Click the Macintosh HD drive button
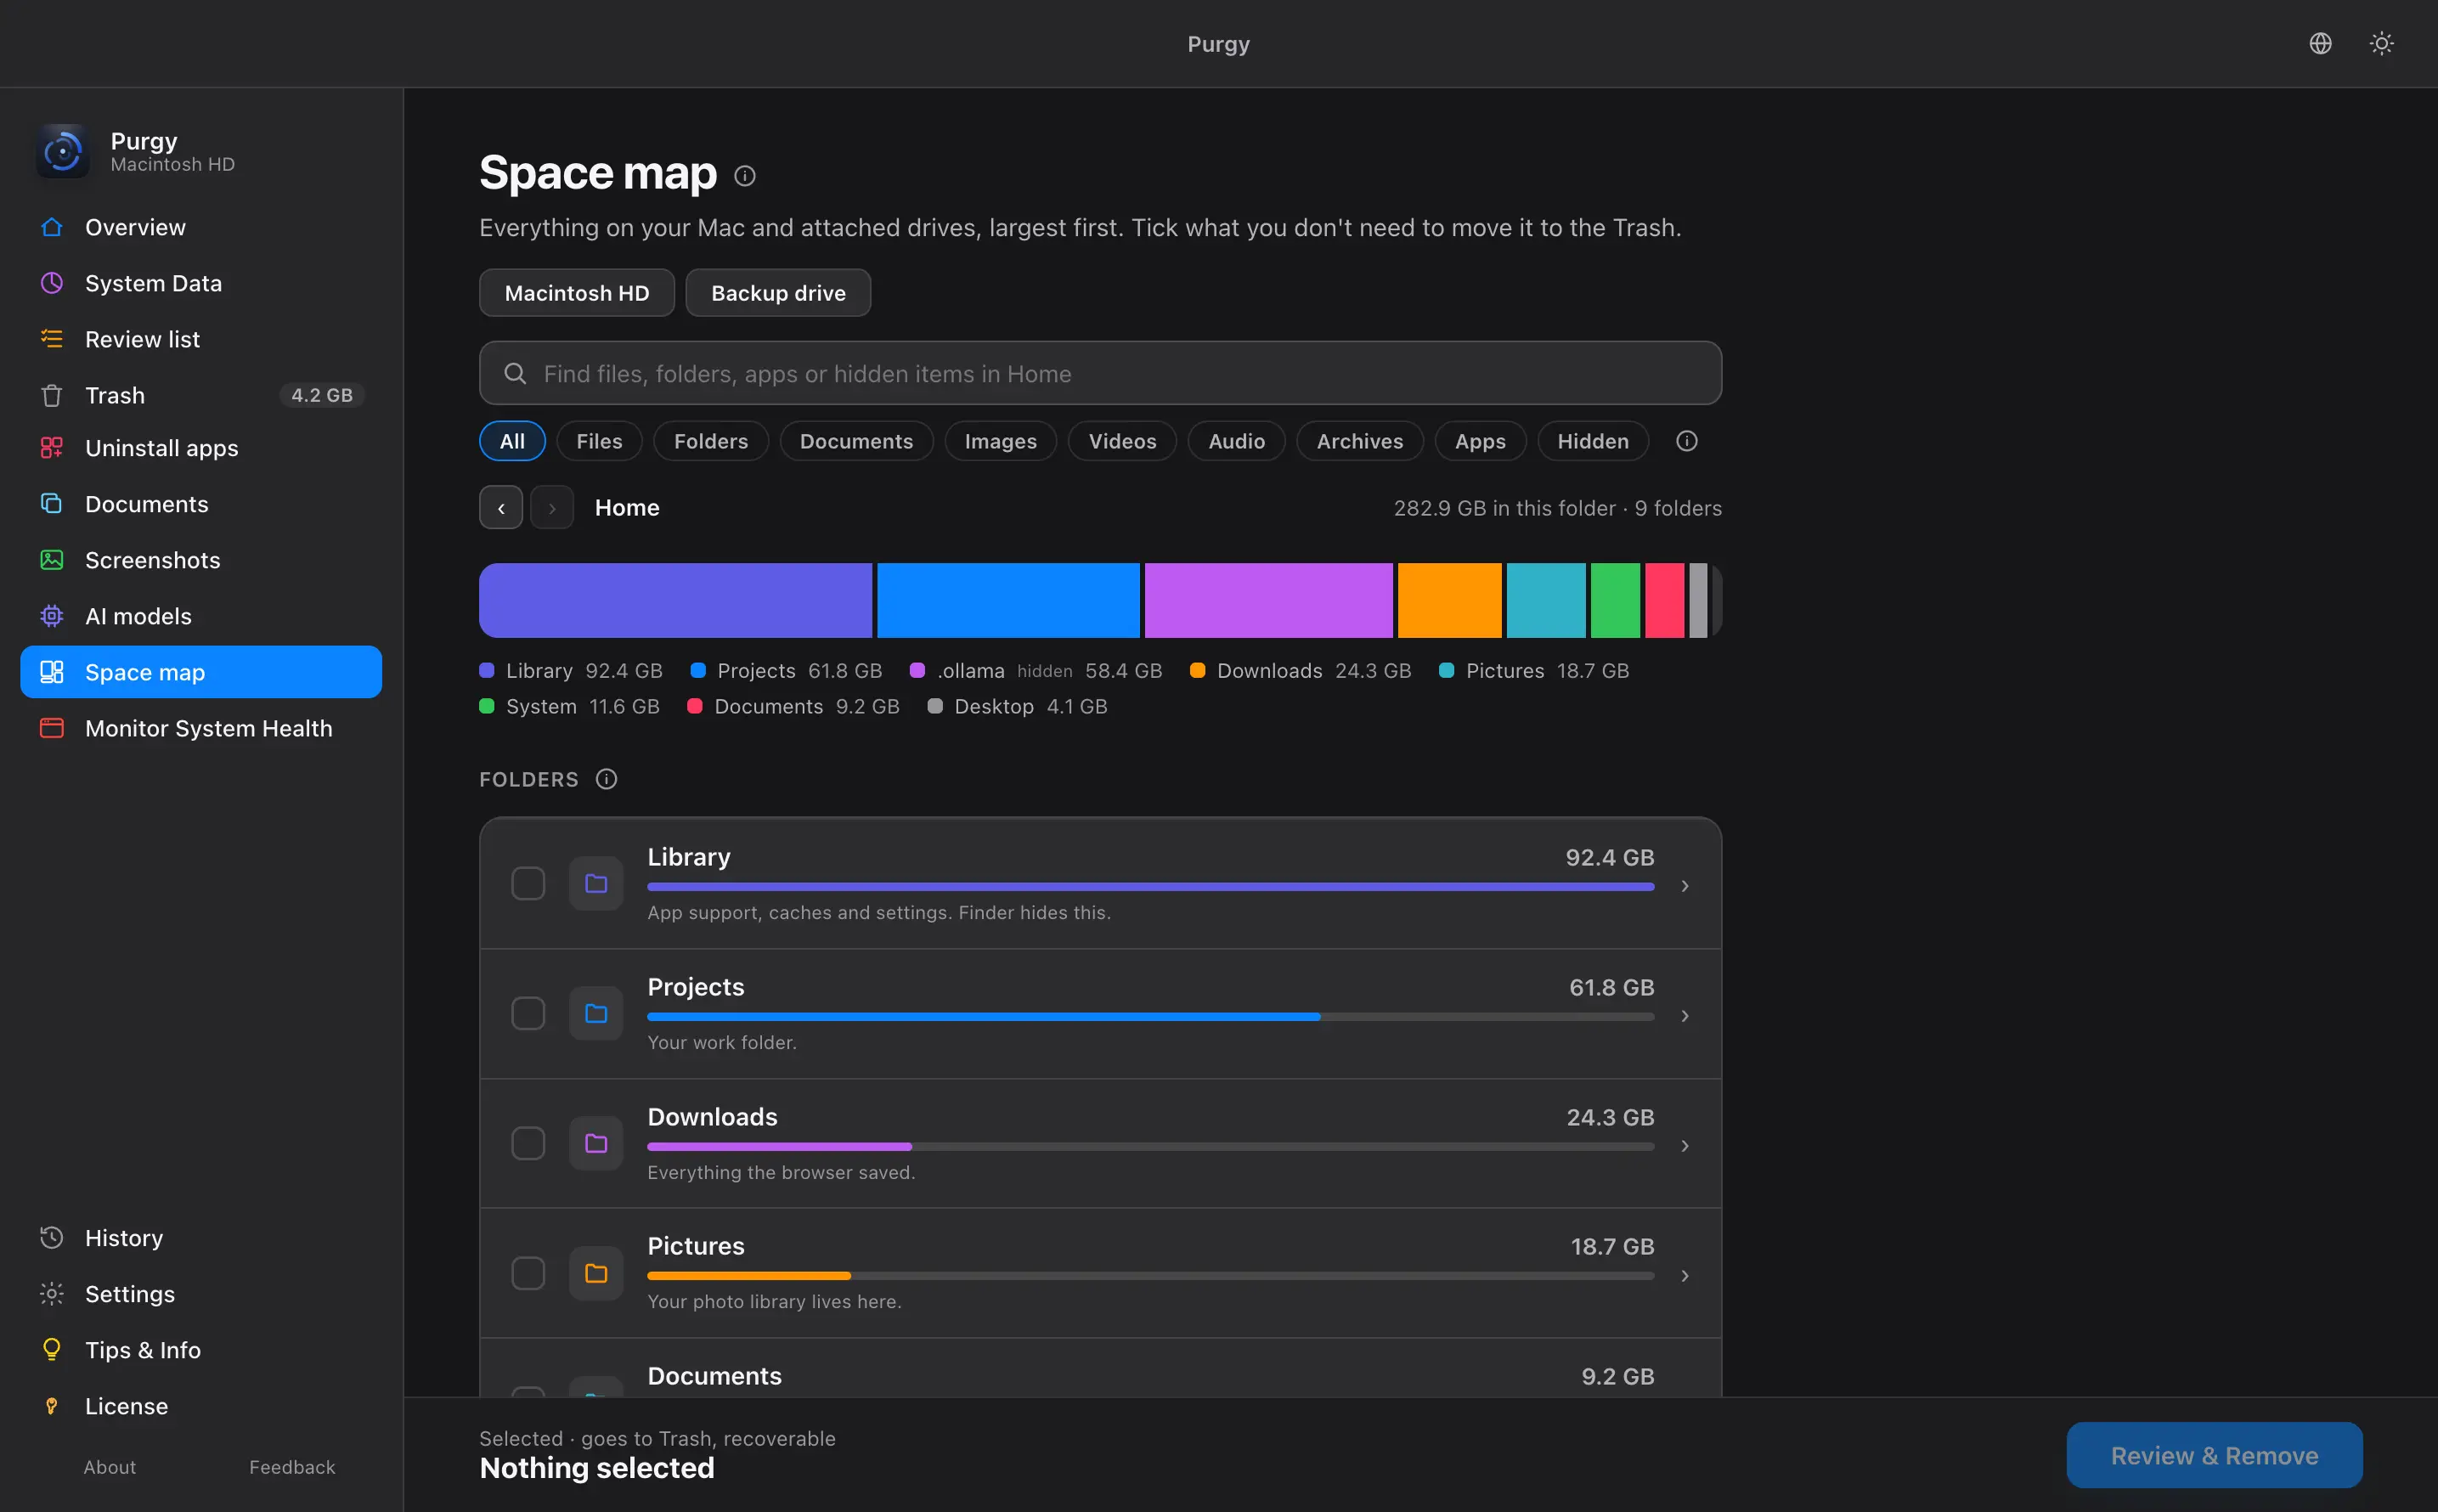2438x1512 pixels. pos(577,293)
